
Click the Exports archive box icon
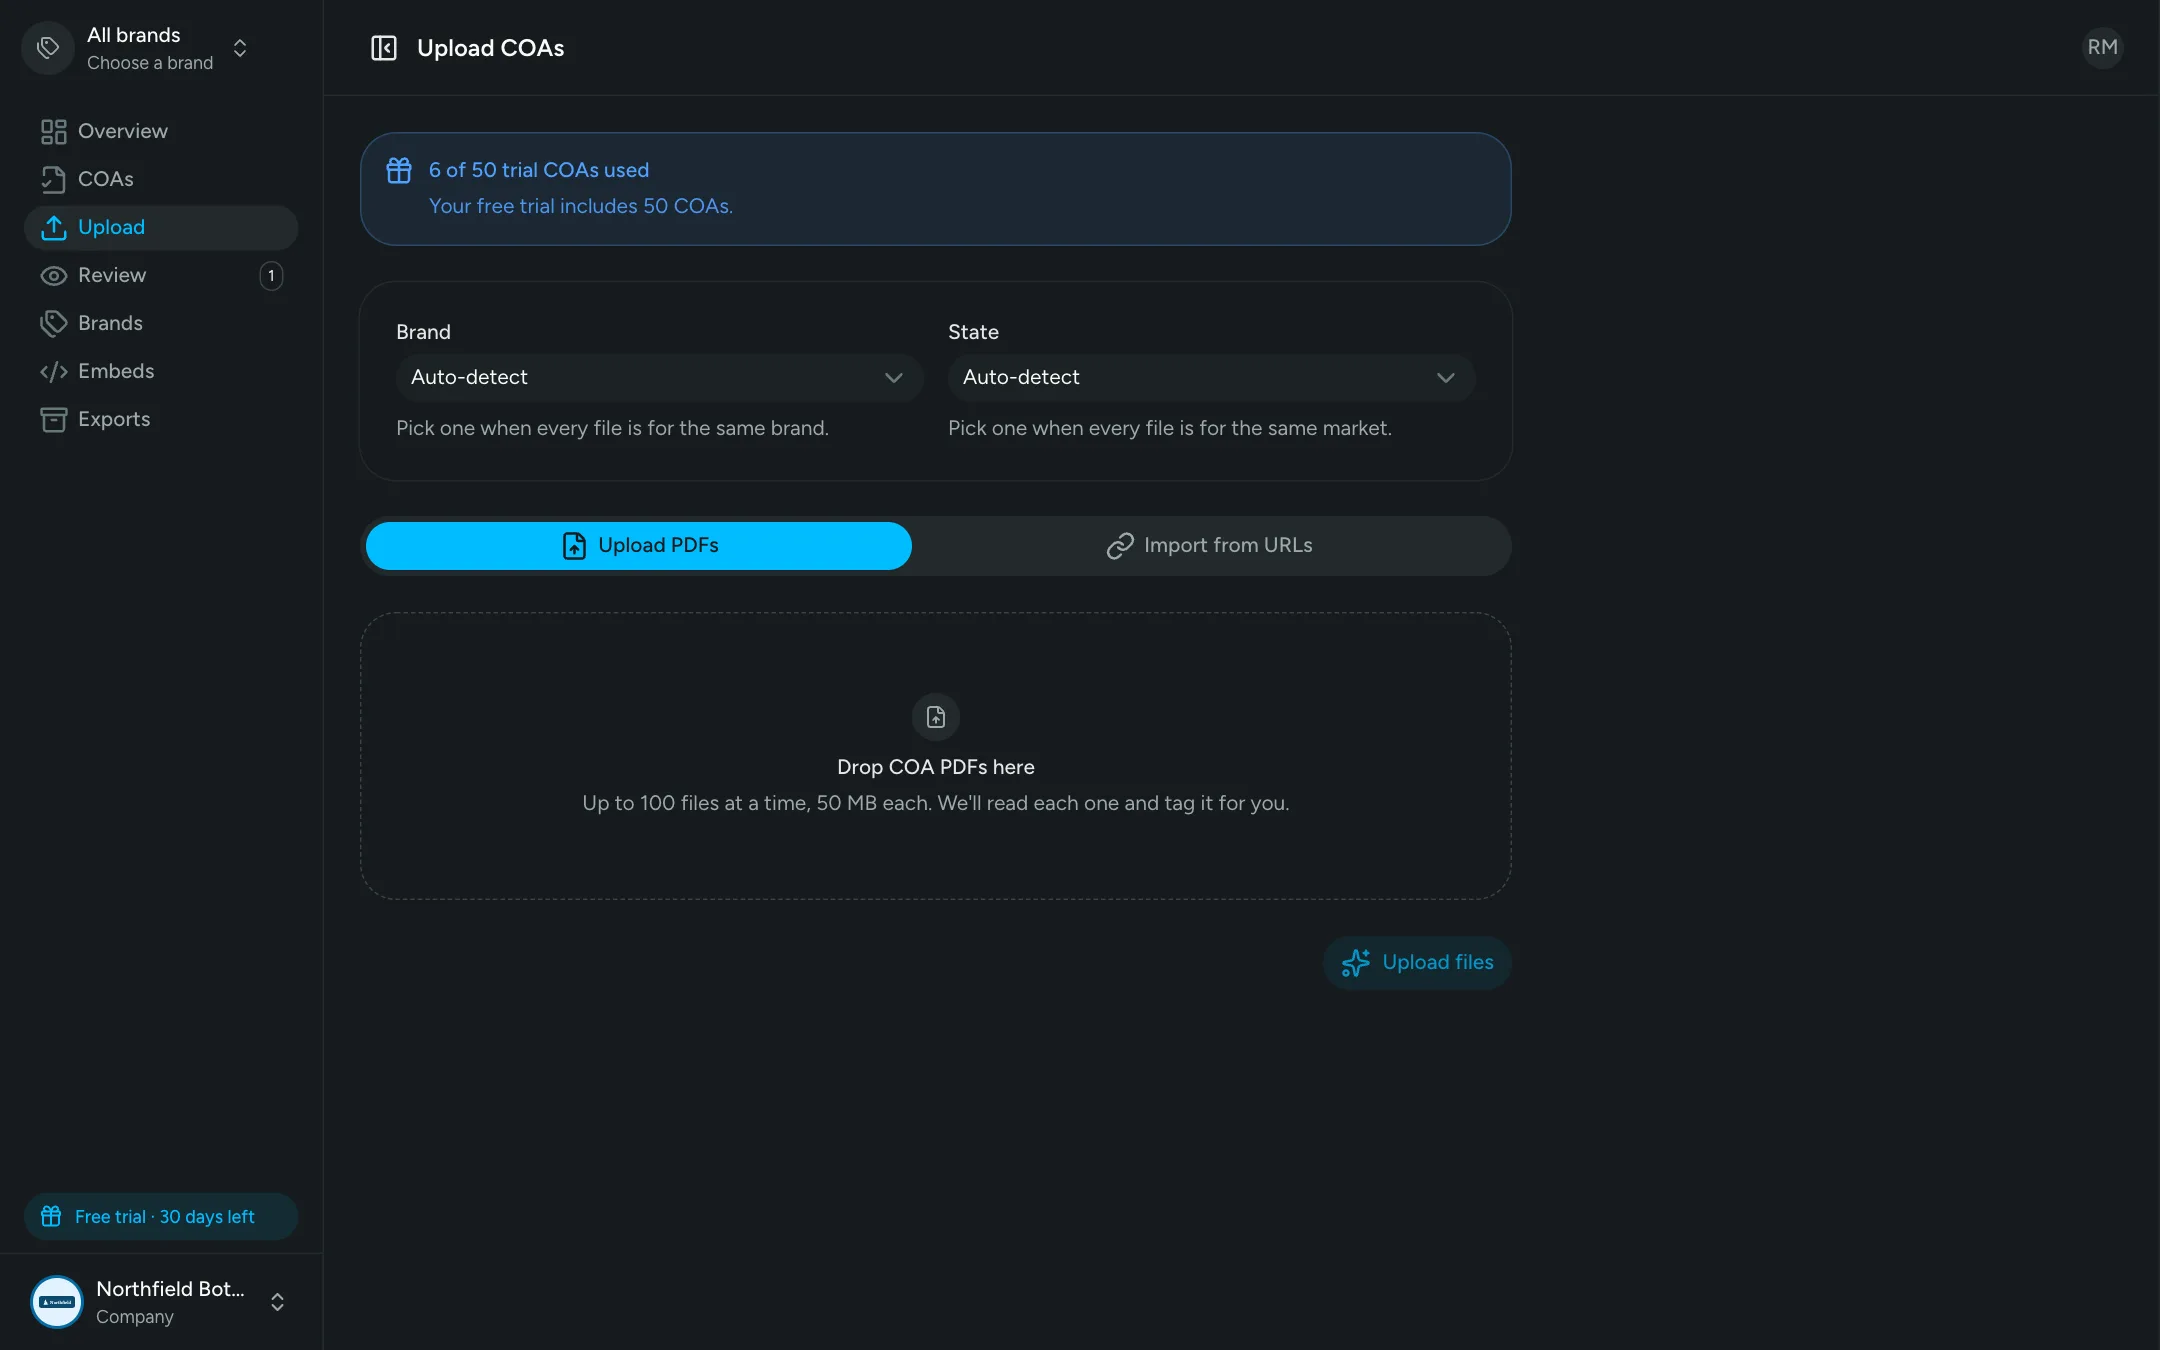(53, 419)
